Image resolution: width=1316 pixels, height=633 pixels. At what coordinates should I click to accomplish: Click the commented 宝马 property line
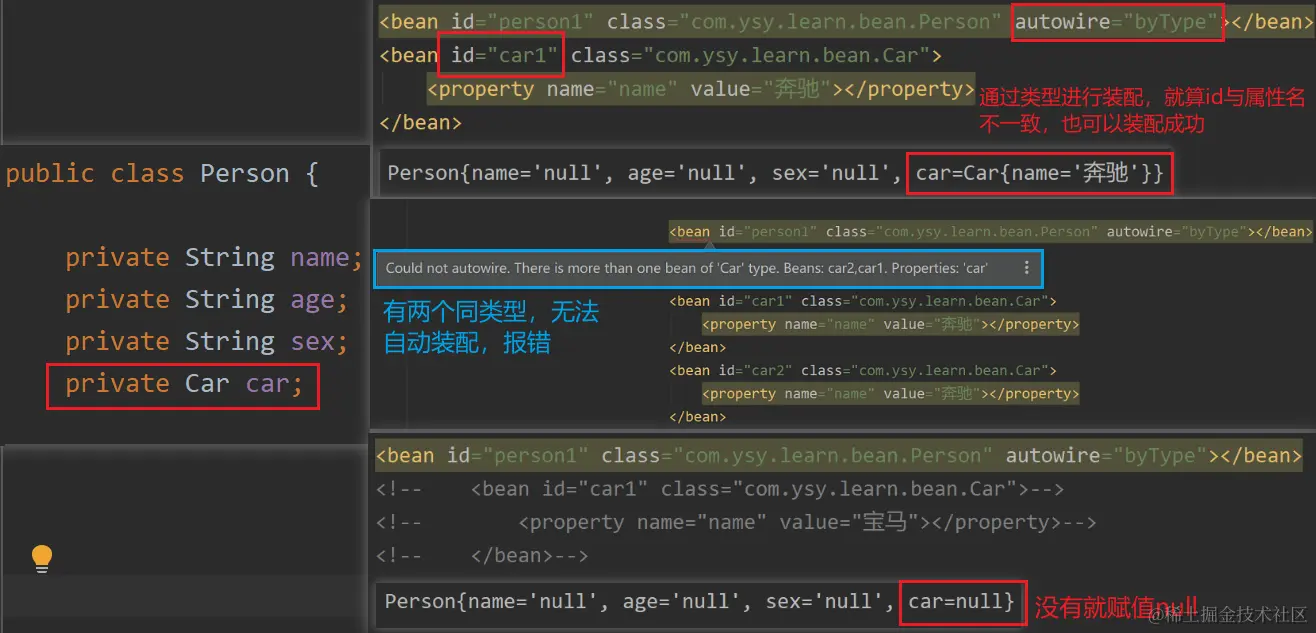pyautogui.click(x=736, y=522)
